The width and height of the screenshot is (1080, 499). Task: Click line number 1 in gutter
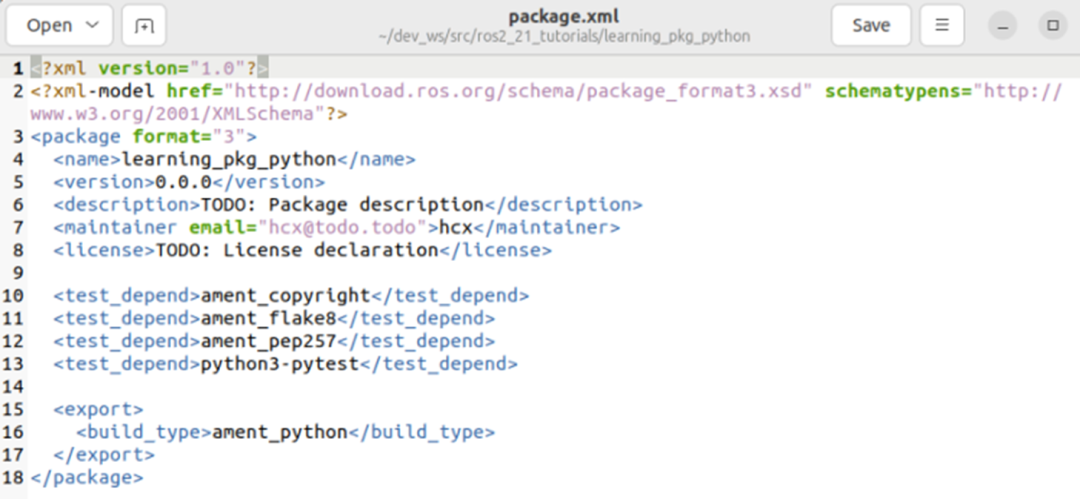17,68
